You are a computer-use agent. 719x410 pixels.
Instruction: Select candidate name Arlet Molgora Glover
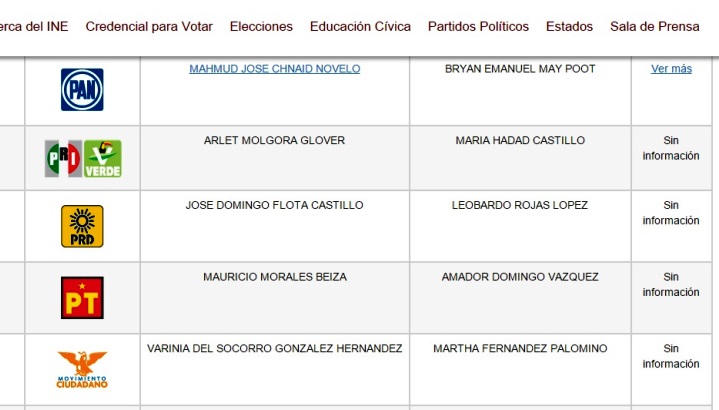[x=274, y=141]
